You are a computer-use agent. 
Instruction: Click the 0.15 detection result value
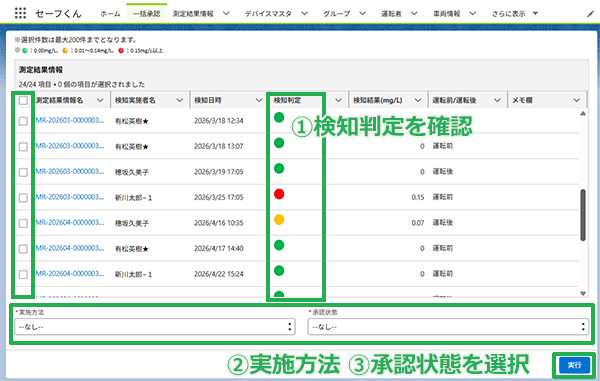418,197
